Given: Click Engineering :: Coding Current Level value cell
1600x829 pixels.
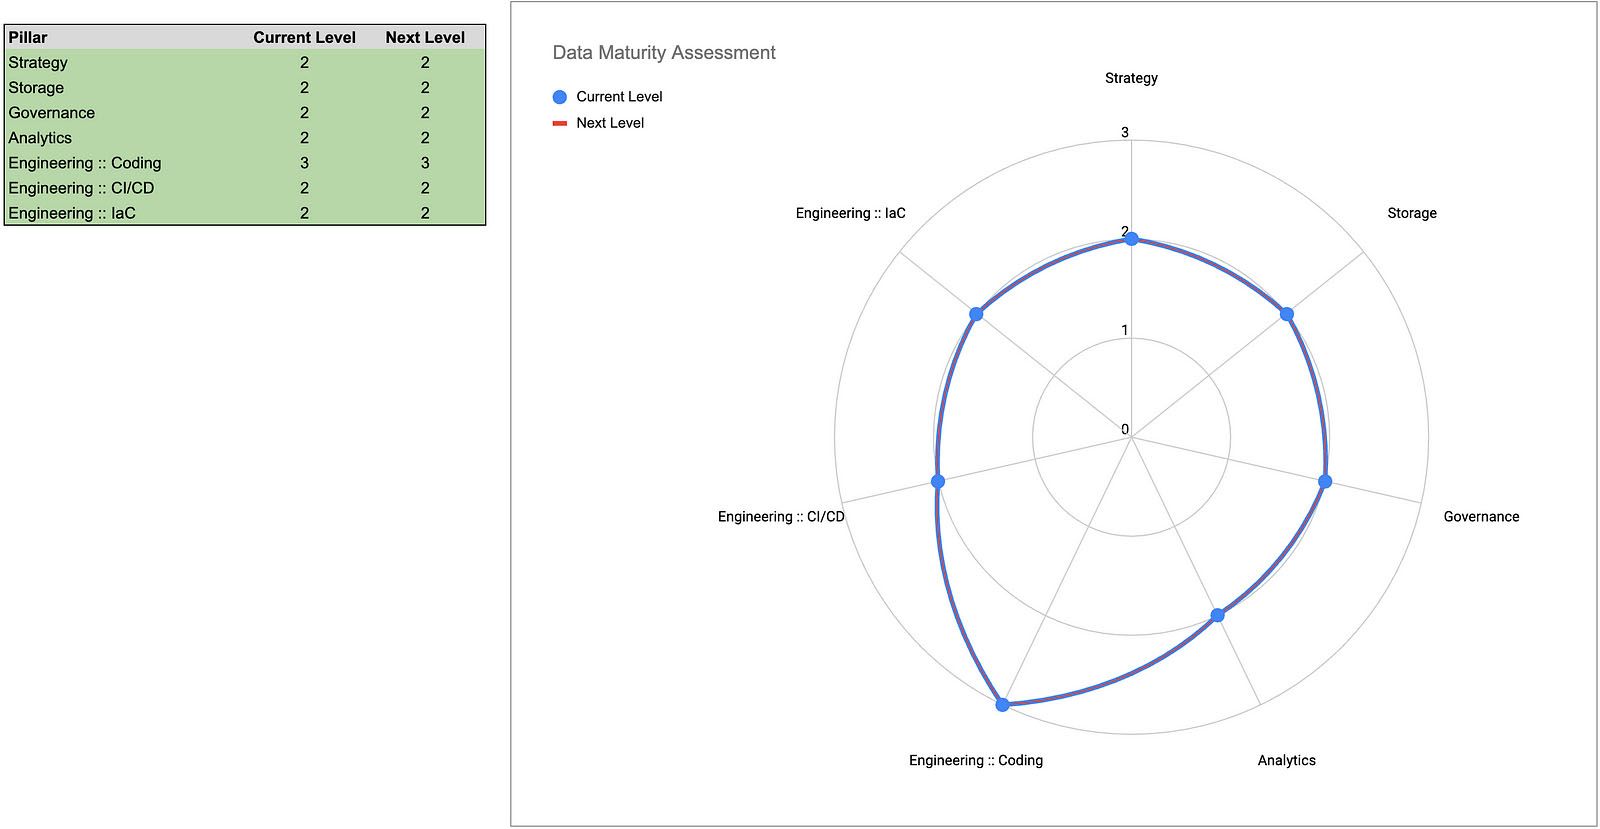Looking at the screenshot, I should point(304,163).
